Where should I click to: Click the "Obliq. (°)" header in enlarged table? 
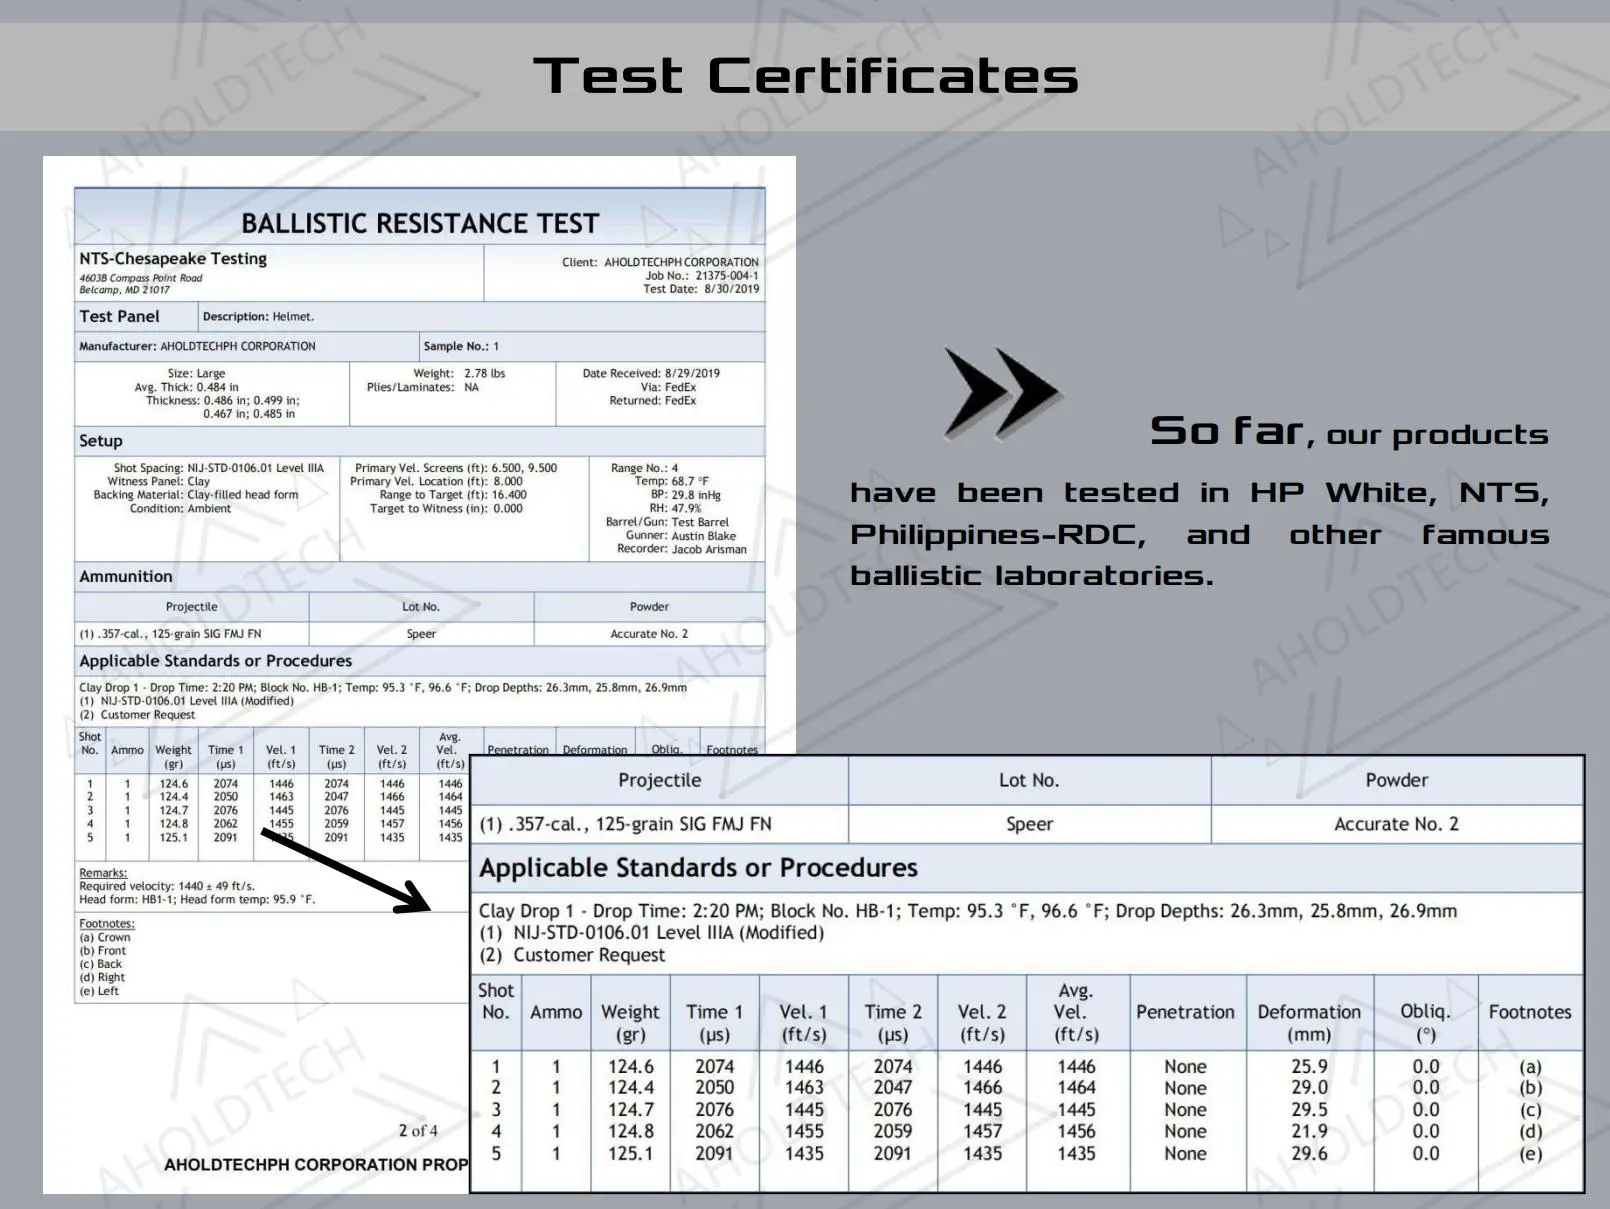pyautogui.click(x=1425, y=1022)
